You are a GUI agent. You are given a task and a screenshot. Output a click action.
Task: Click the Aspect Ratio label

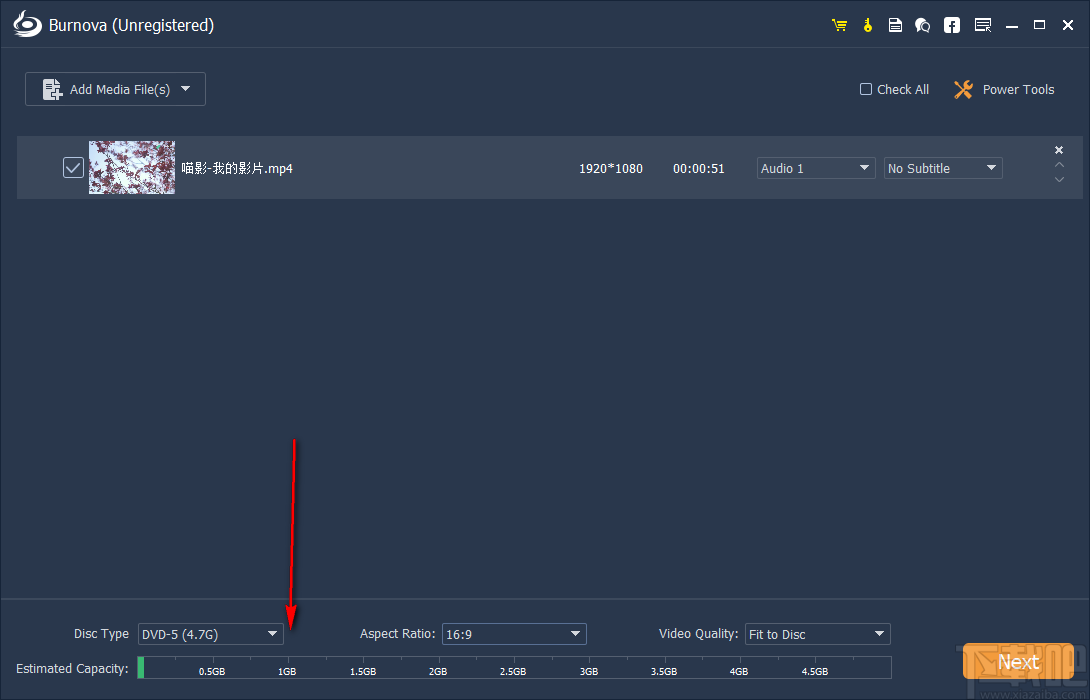(398, 634)
